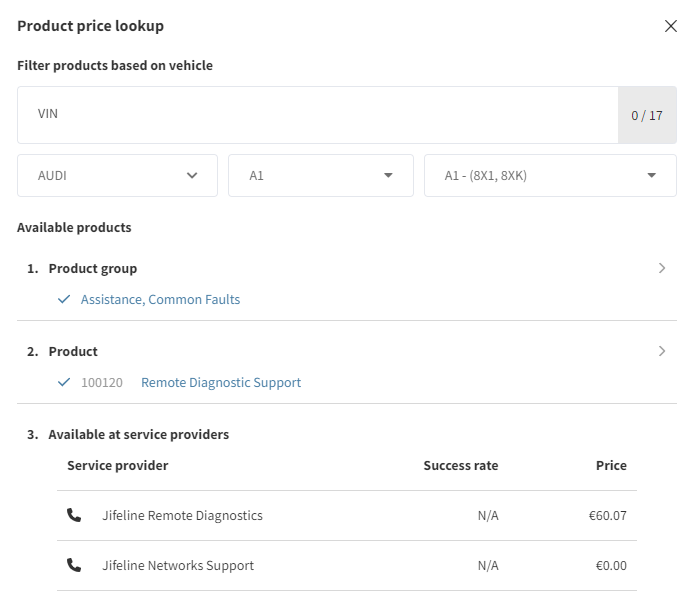Select the Jifeline Remote Diagnostics provider name

point(182,515)
